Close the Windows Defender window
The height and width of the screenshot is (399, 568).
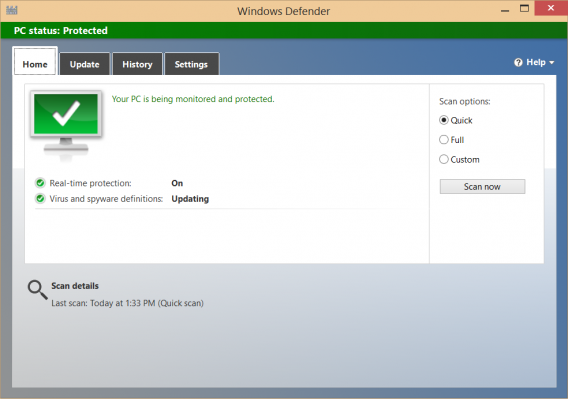(551, 8)
